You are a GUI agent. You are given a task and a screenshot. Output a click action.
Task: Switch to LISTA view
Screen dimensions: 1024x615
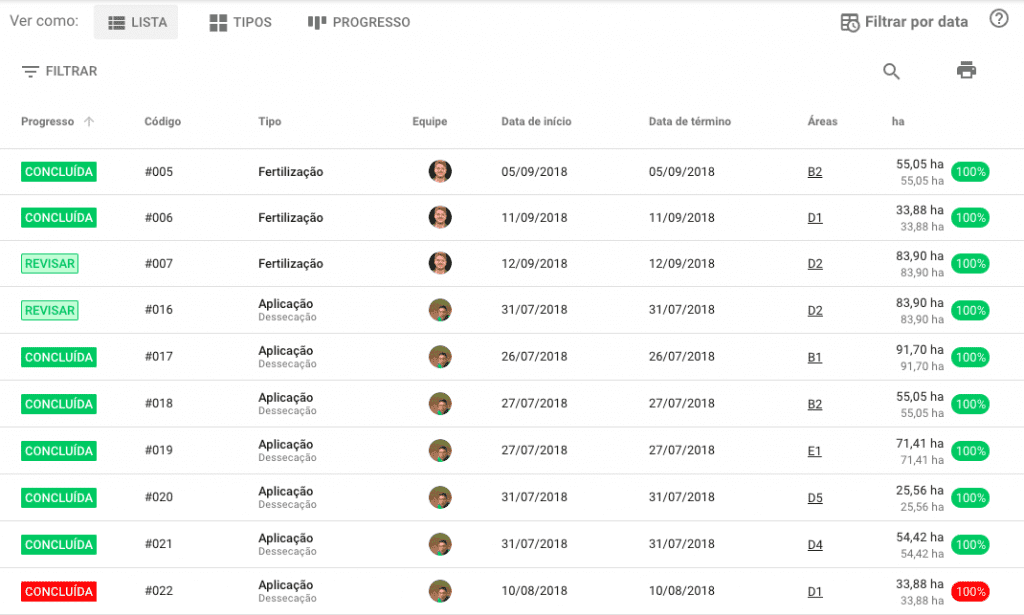pyautogui.click(x=136, y=22)
